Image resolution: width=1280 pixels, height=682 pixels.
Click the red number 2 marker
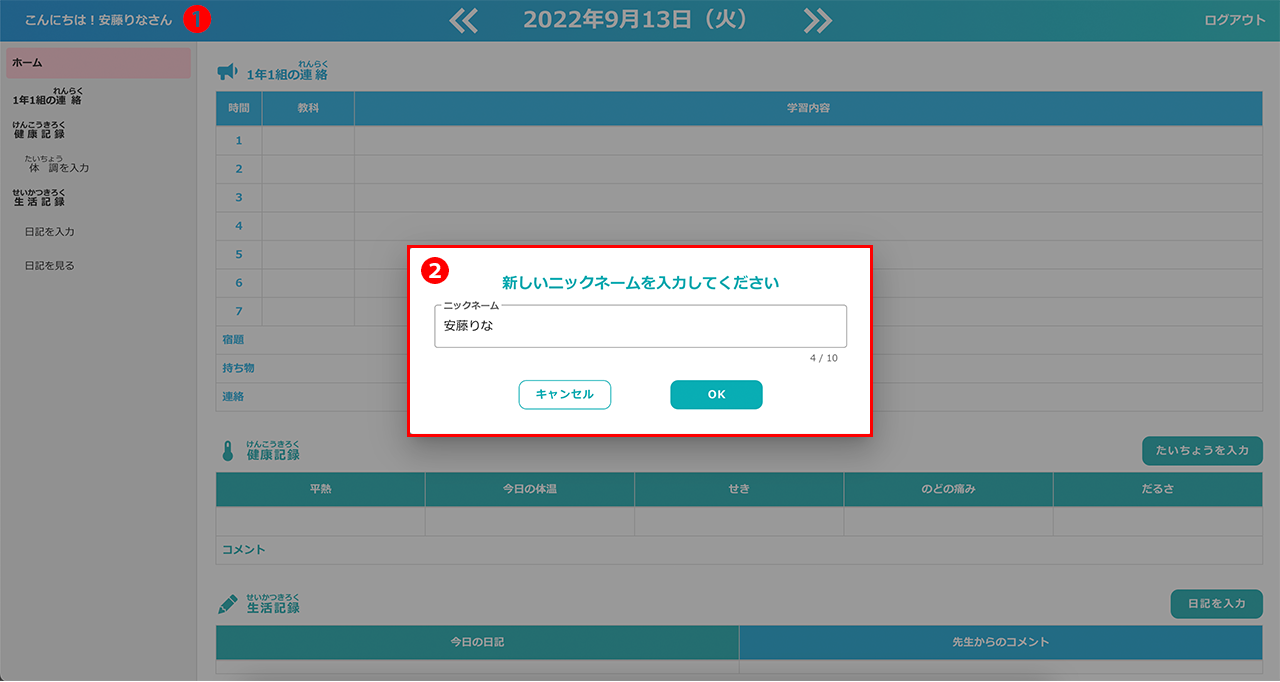(x=436, y=270)
